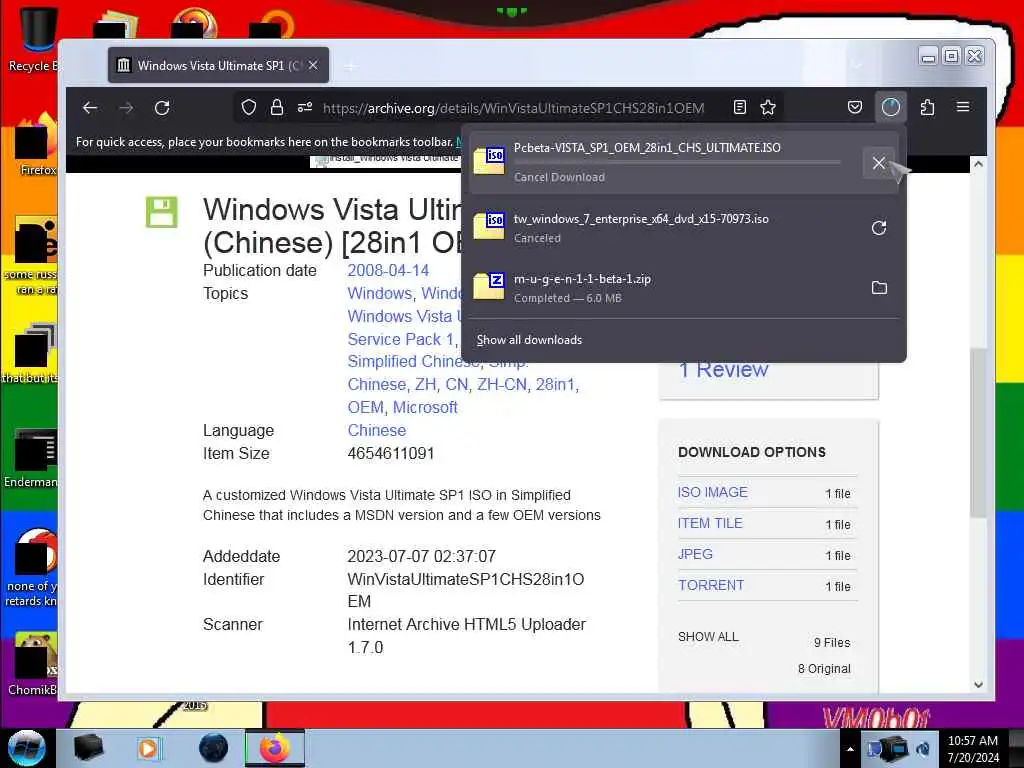1024x768 pixels.
Task: Open the dark globe taskbar icon
Action: click(x=213, y=748)
